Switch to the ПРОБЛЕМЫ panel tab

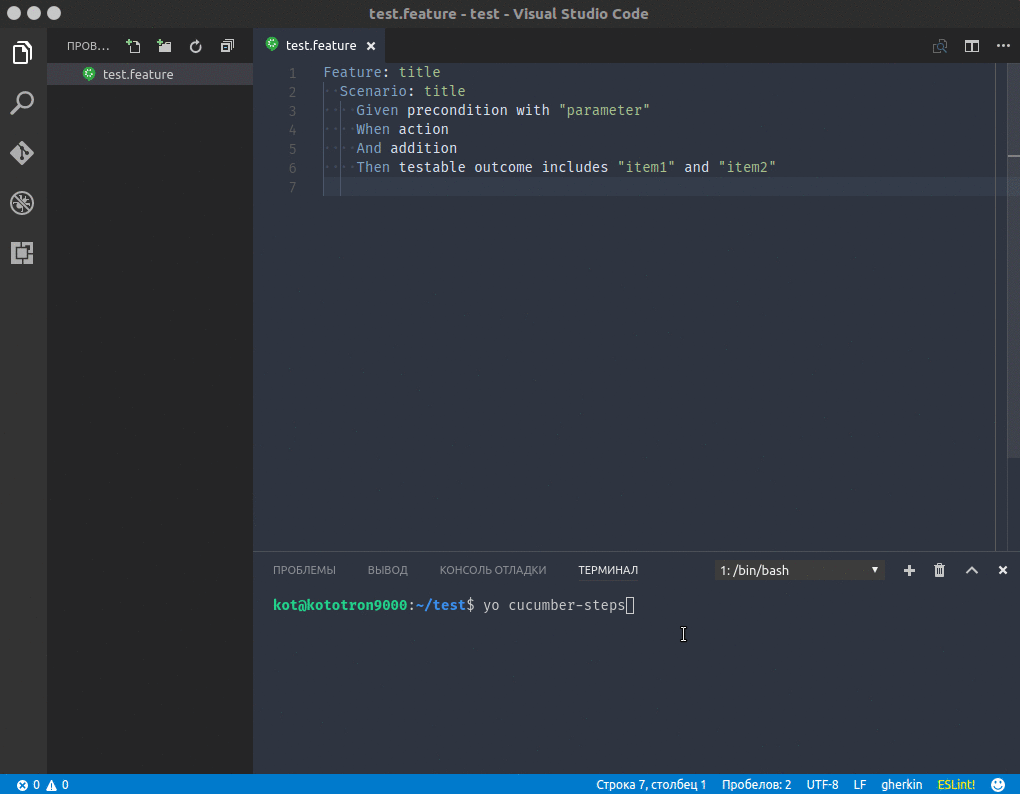click(304, 570)
